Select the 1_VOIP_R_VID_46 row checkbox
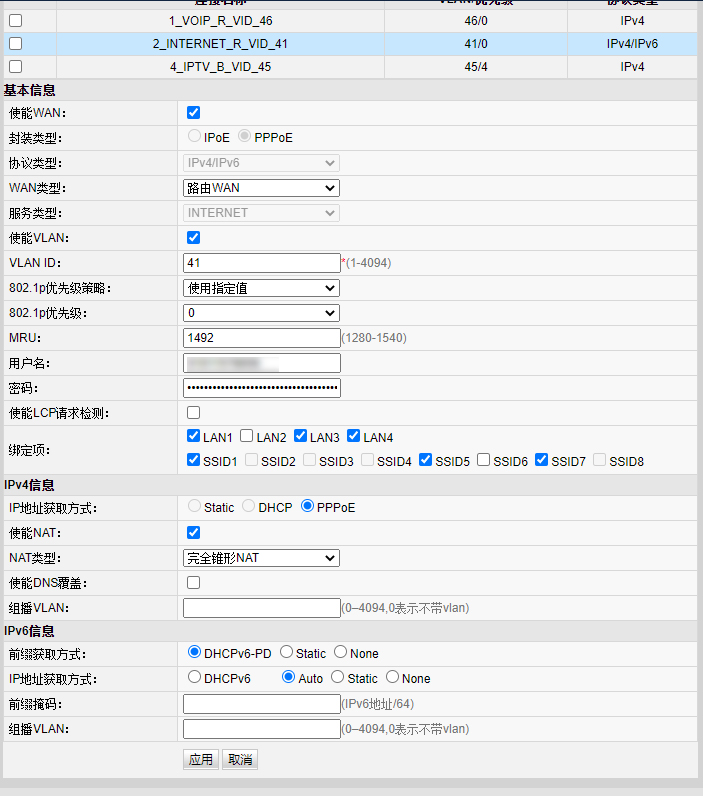Viewport: 703px width, 796px height. [15, 20]
